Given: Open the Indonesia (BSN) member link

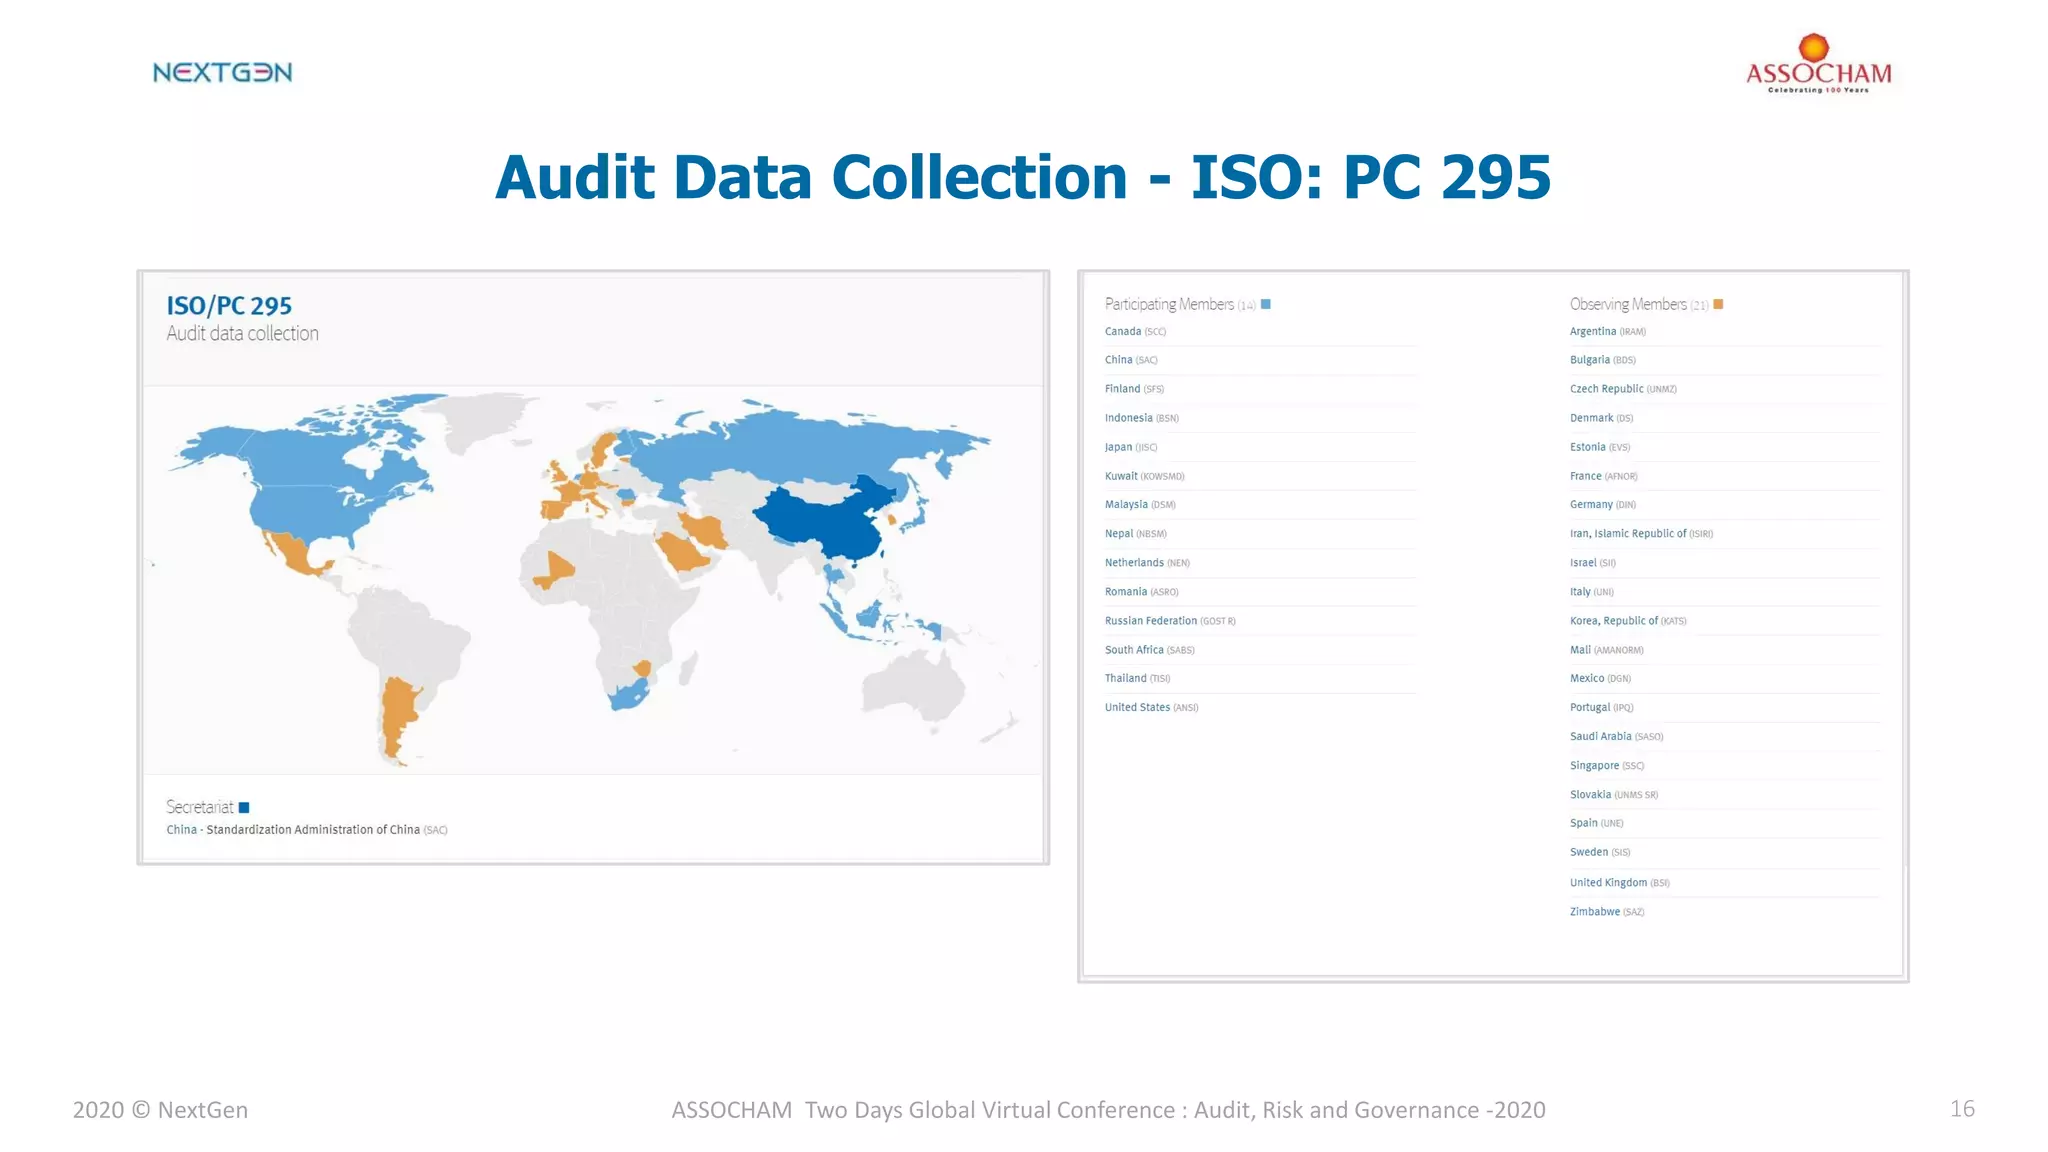Looking at the screenshot, I should pyautogui.click(x=1142, y=418).
